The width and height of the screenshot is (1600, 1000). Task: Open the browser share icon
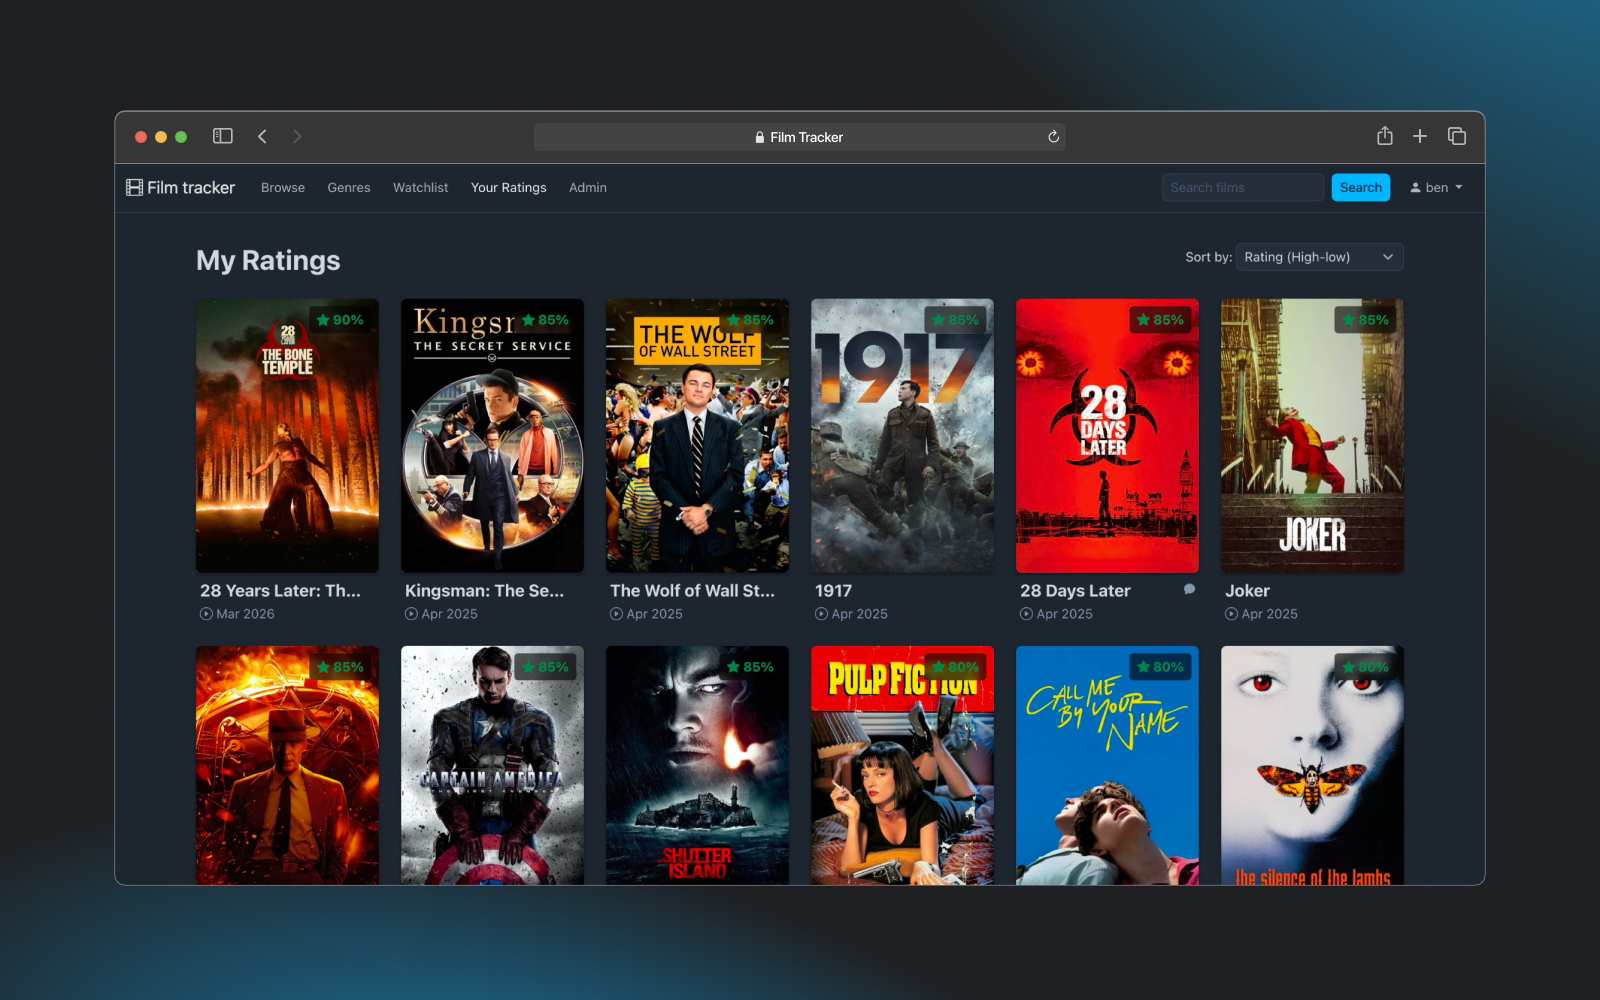pyautogui.click(x=1384, y=136)
